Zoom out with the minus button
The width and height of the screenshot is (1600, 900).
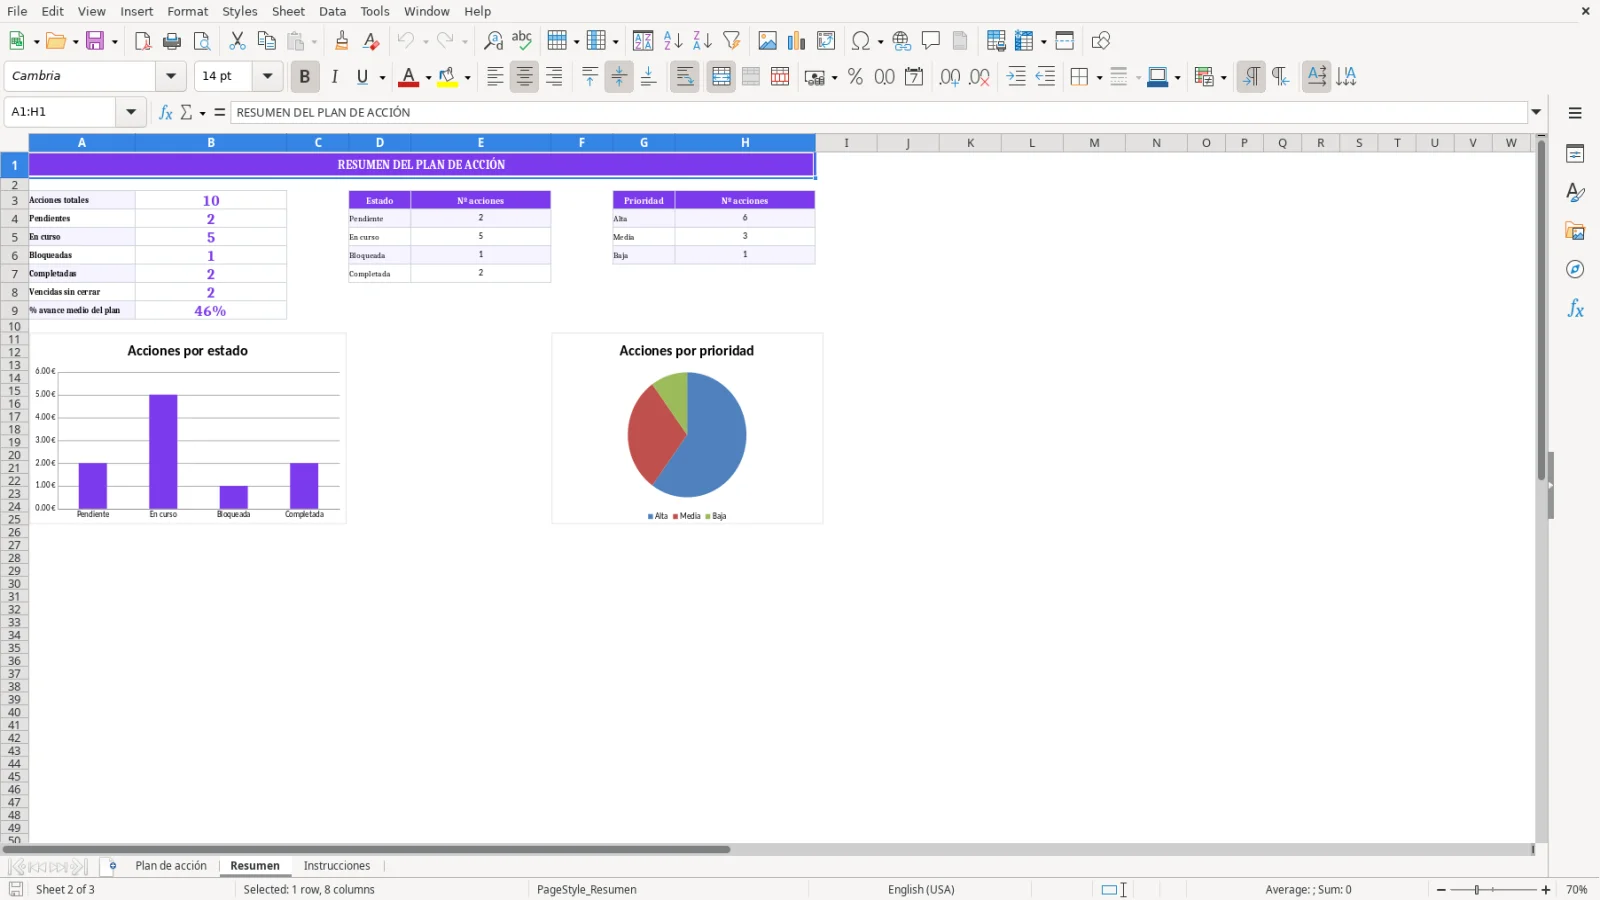pos(1441,890)
